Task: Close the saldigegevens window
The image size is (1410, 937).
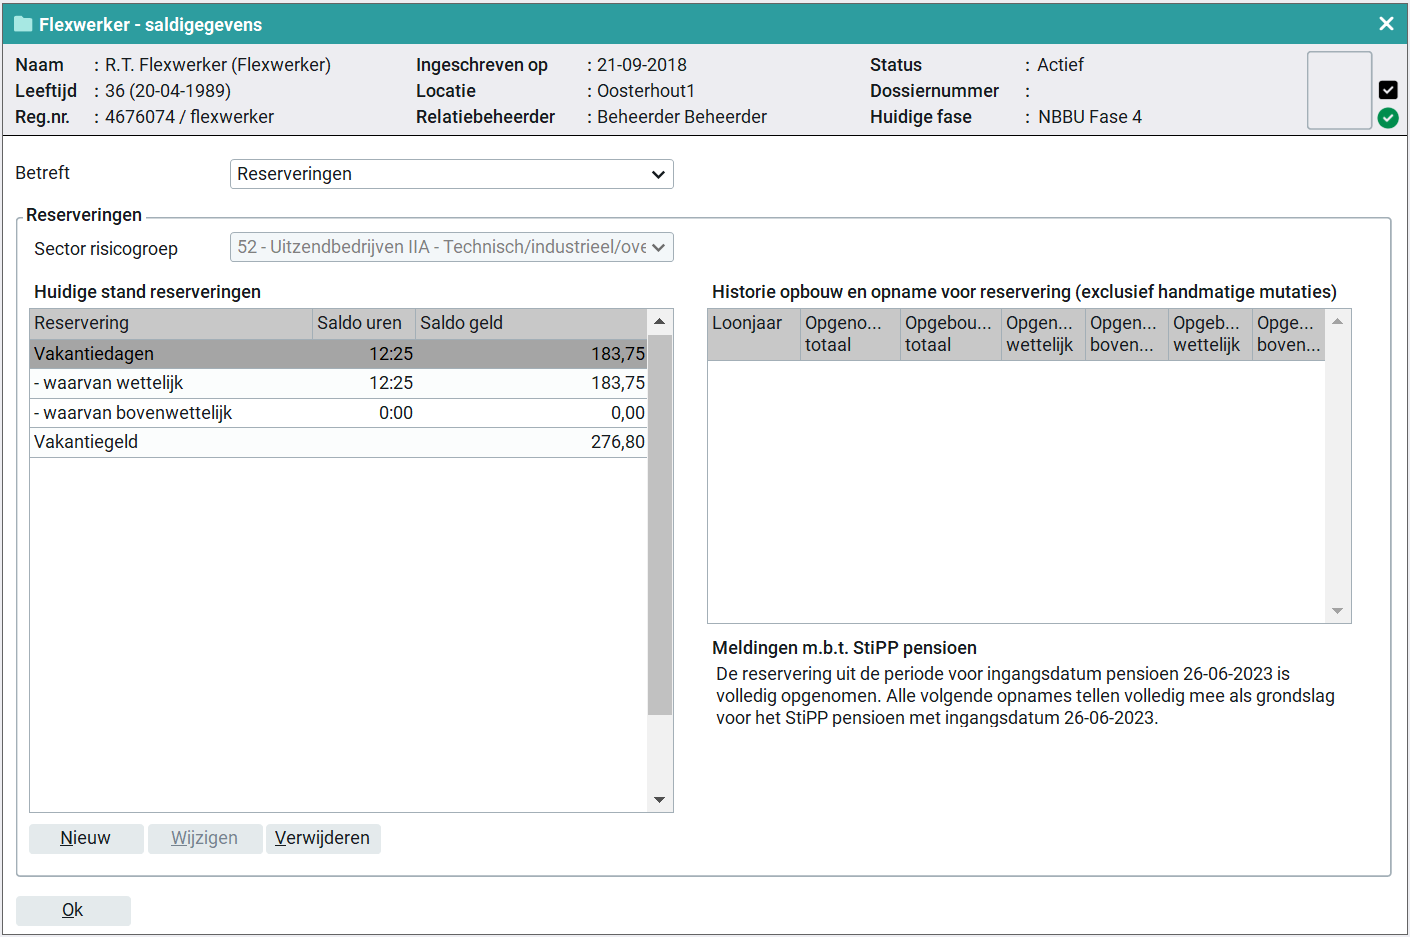Action: (1386, 24)
